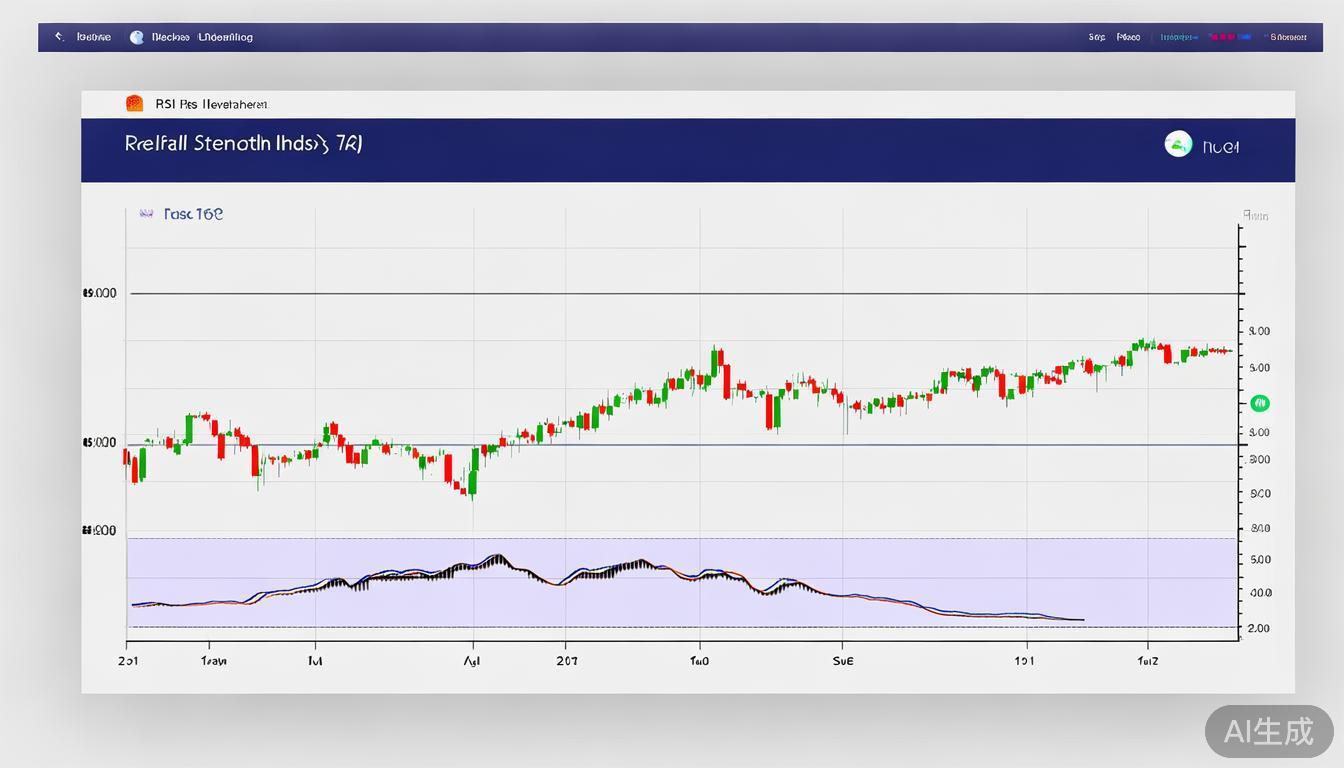This screenshot has height=768, width=1344.
Task: Click the green price marker on right axis
Action: [1259, 403]
